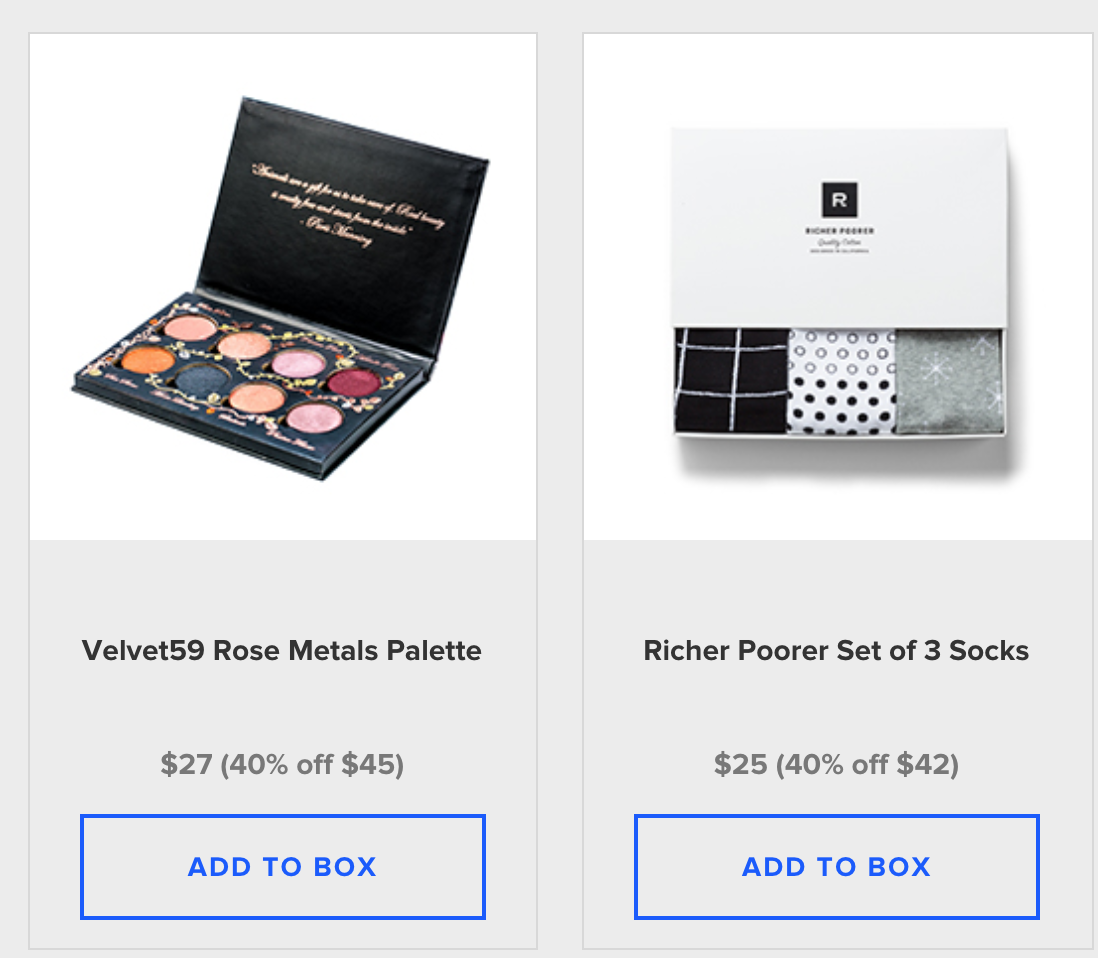
Task: Click the black R logo on sock box
Action: [x=839, y=200]
